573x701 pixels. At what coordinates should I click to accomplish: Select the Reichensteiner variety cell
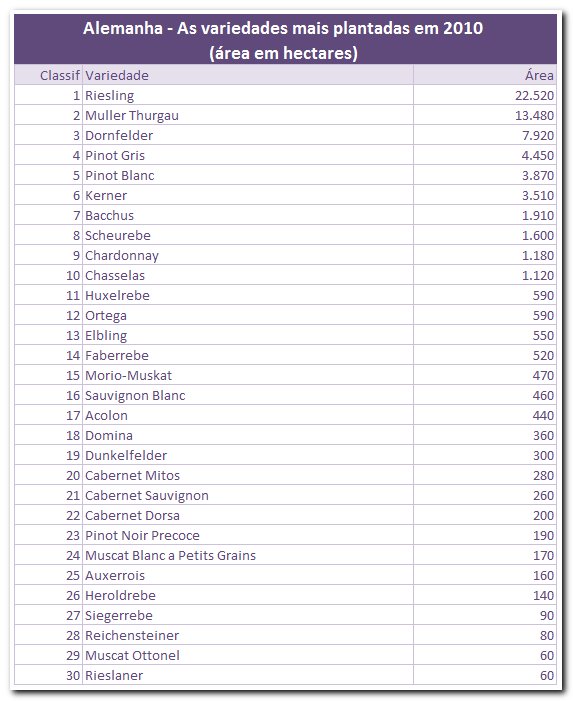(x=248, y=635)
